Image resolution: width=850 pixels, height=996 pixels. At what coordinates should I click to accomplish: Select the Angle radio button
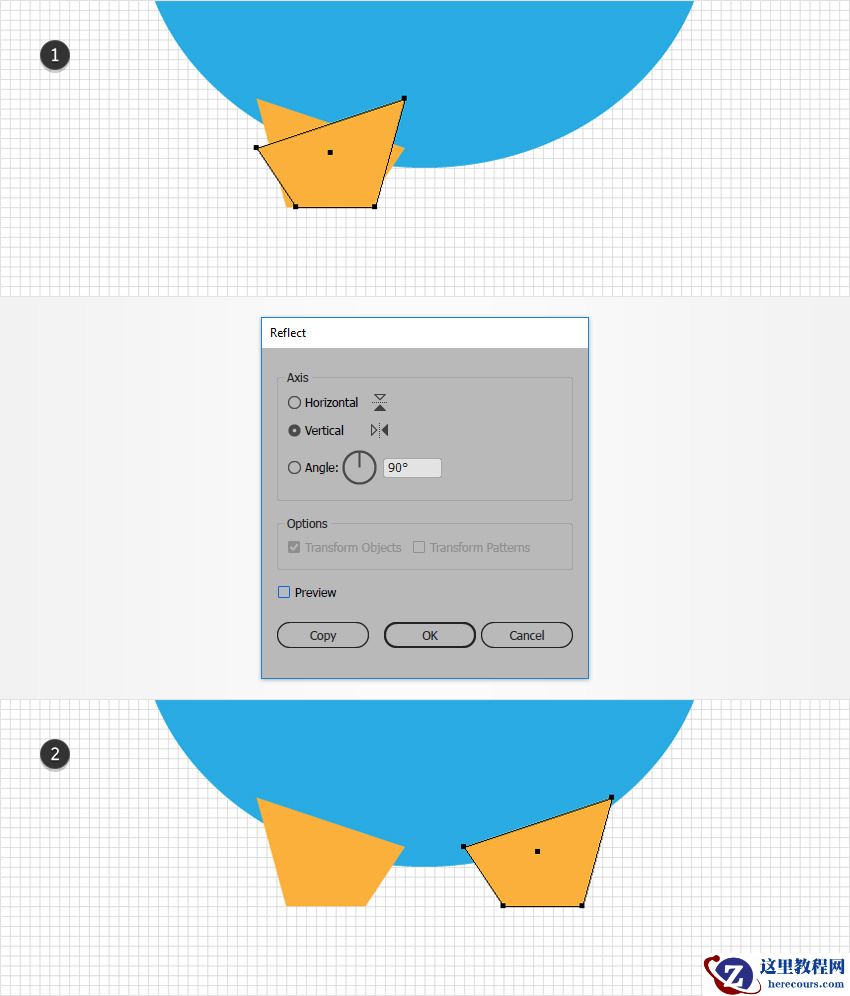click(x=294, y=468)
